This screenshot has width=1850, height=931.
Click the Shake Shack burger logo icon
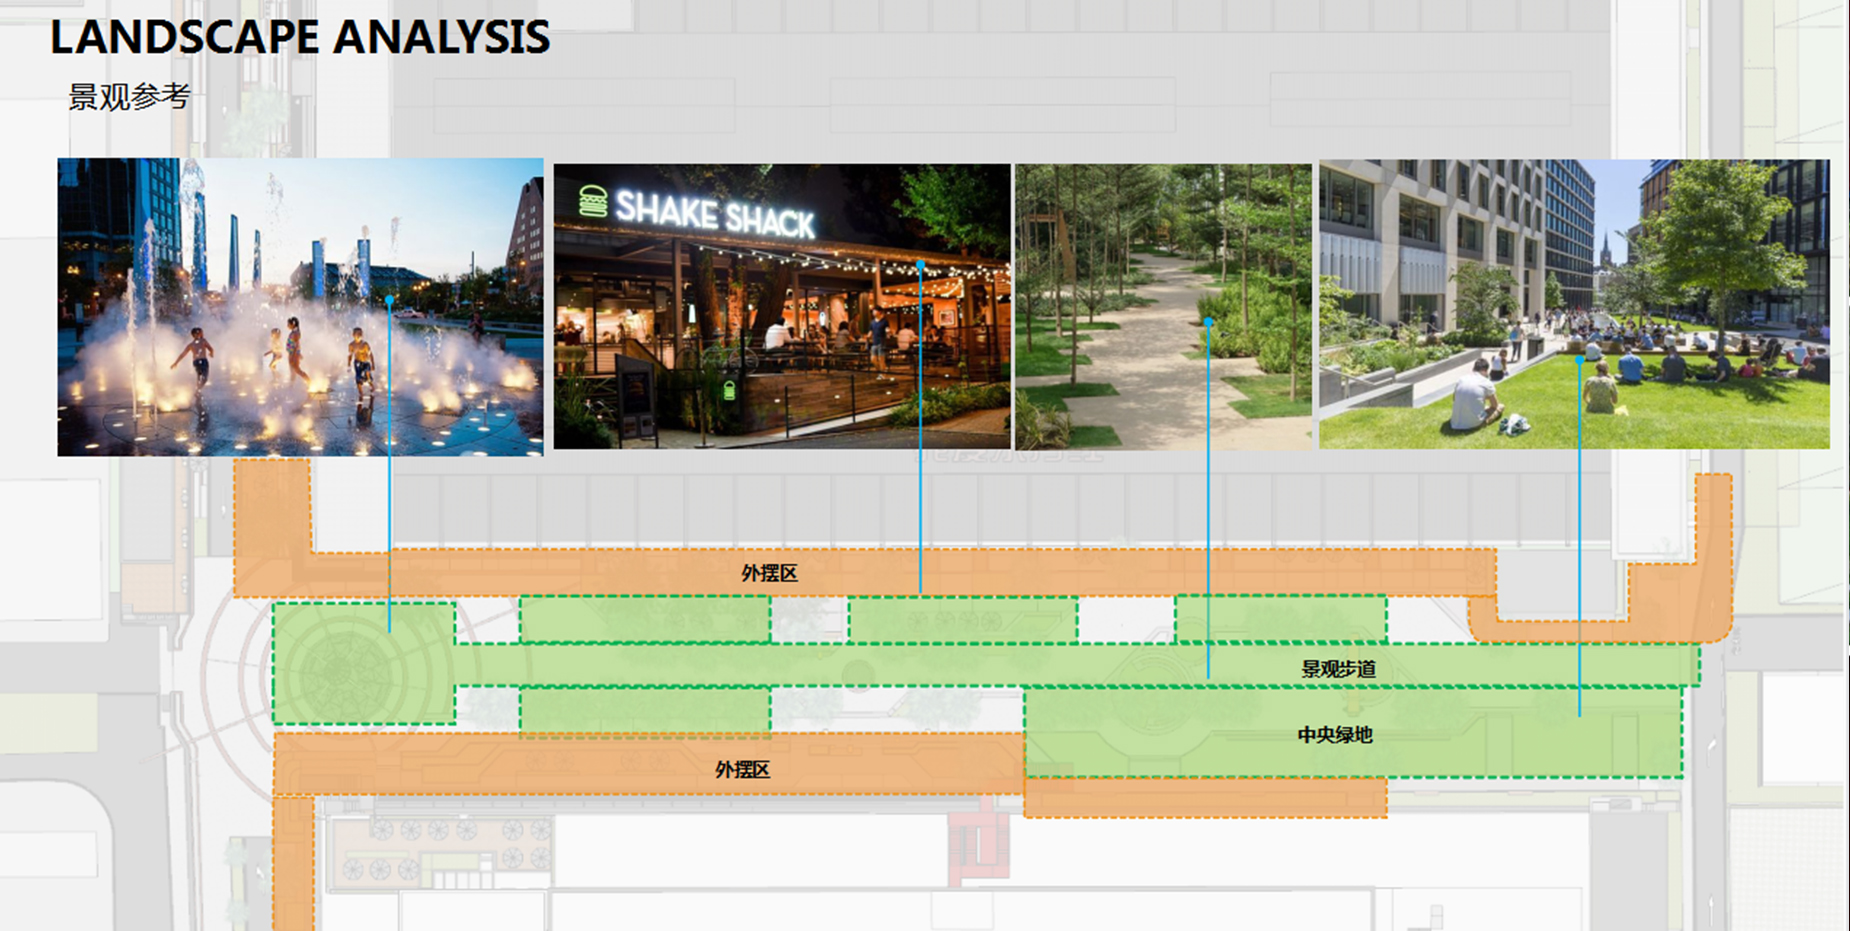coord(593,201)
